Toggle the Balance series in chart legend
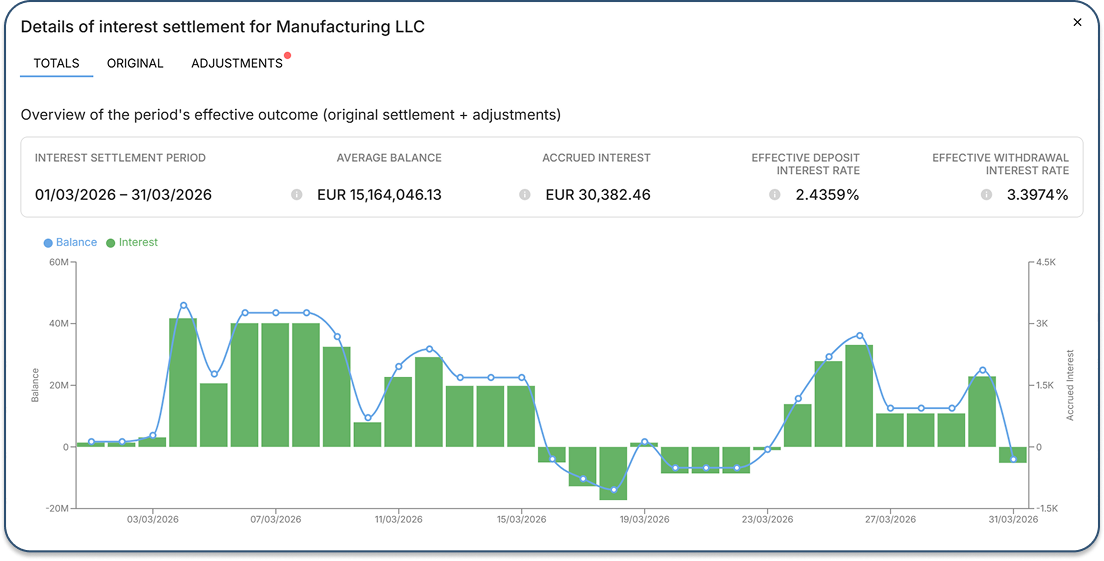The image size is (1104, 561). coord(70,242)
